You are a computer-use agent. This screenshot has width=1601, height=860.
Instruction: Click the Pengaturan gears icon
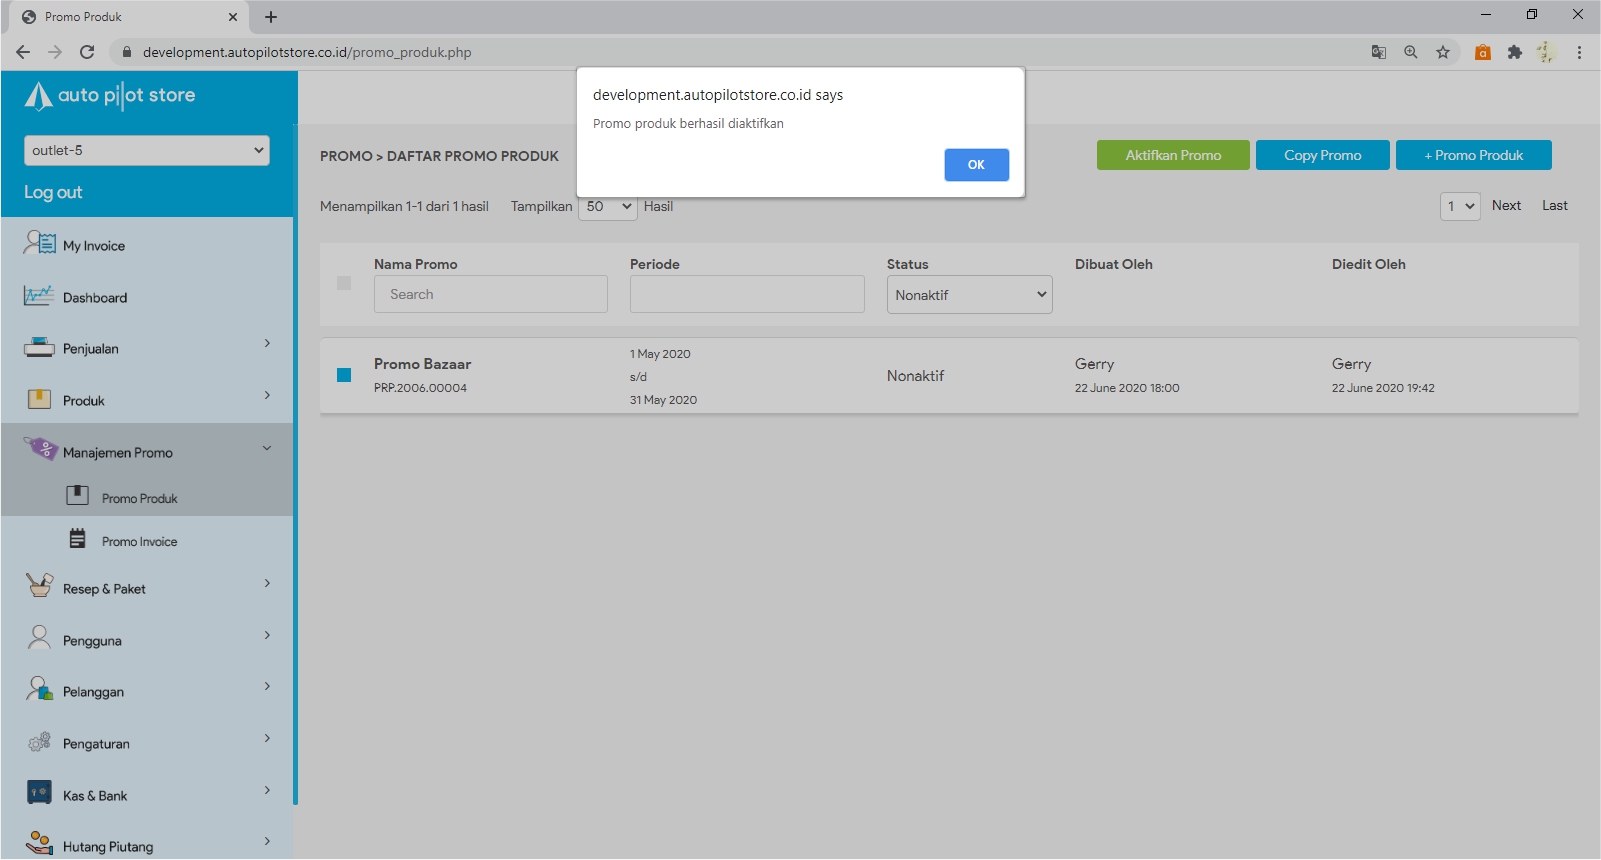pos(39,742)
